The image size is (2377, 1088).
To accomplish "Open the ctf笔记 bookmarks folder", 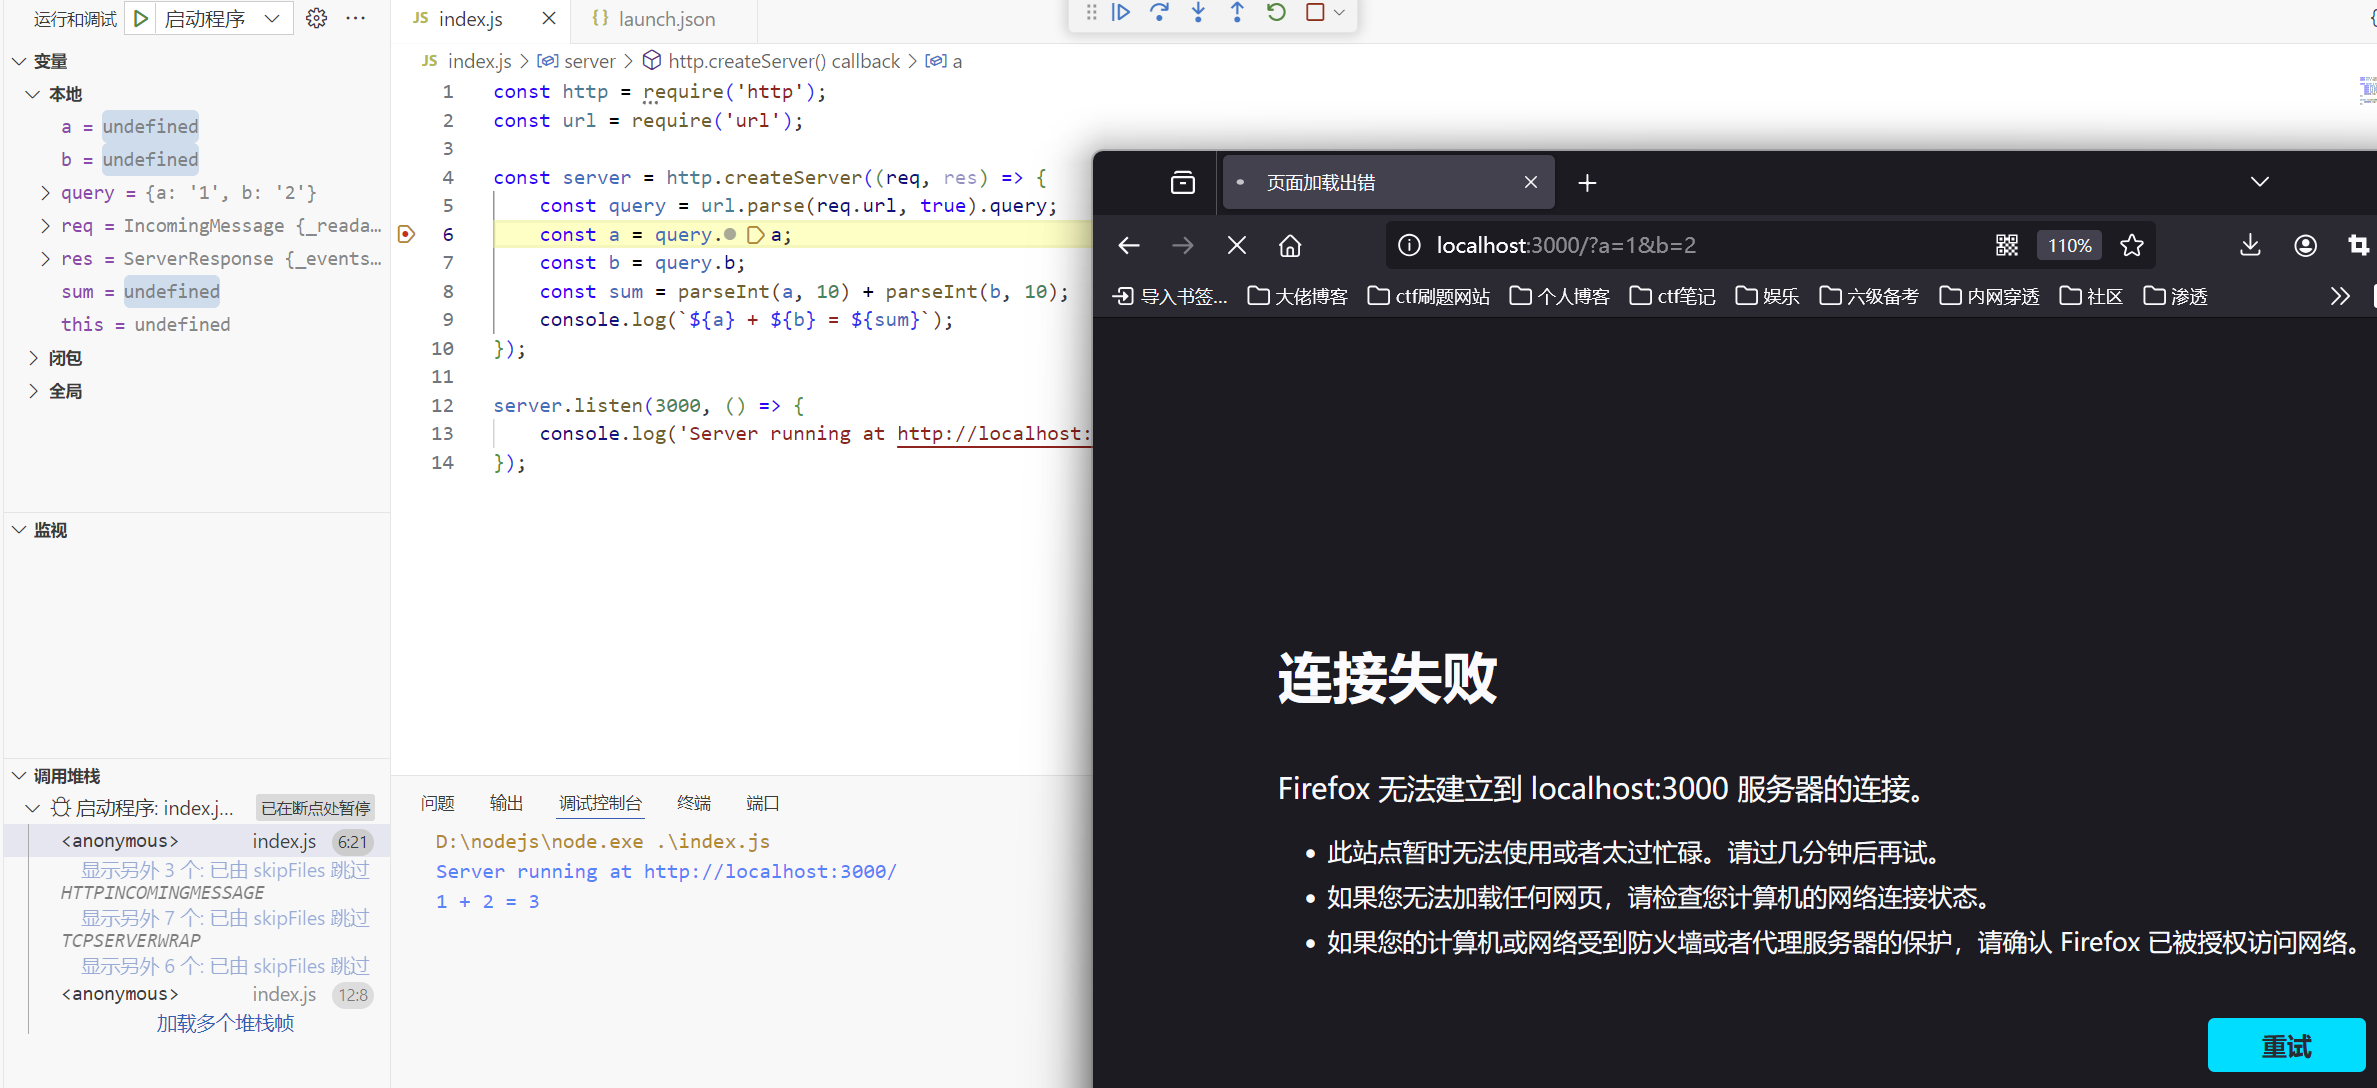I will [x=1672, y=296].
